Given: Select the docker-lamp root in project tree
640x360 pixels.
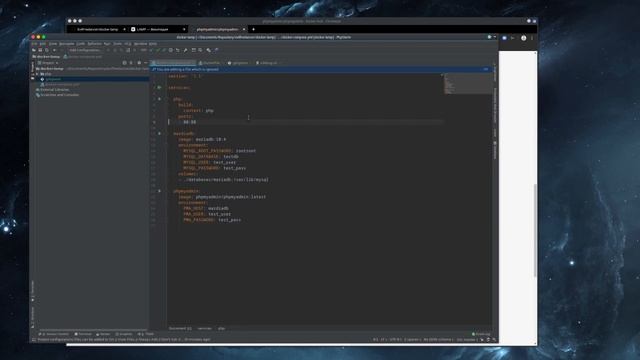Looking at the screenshot, I should 51,69.
